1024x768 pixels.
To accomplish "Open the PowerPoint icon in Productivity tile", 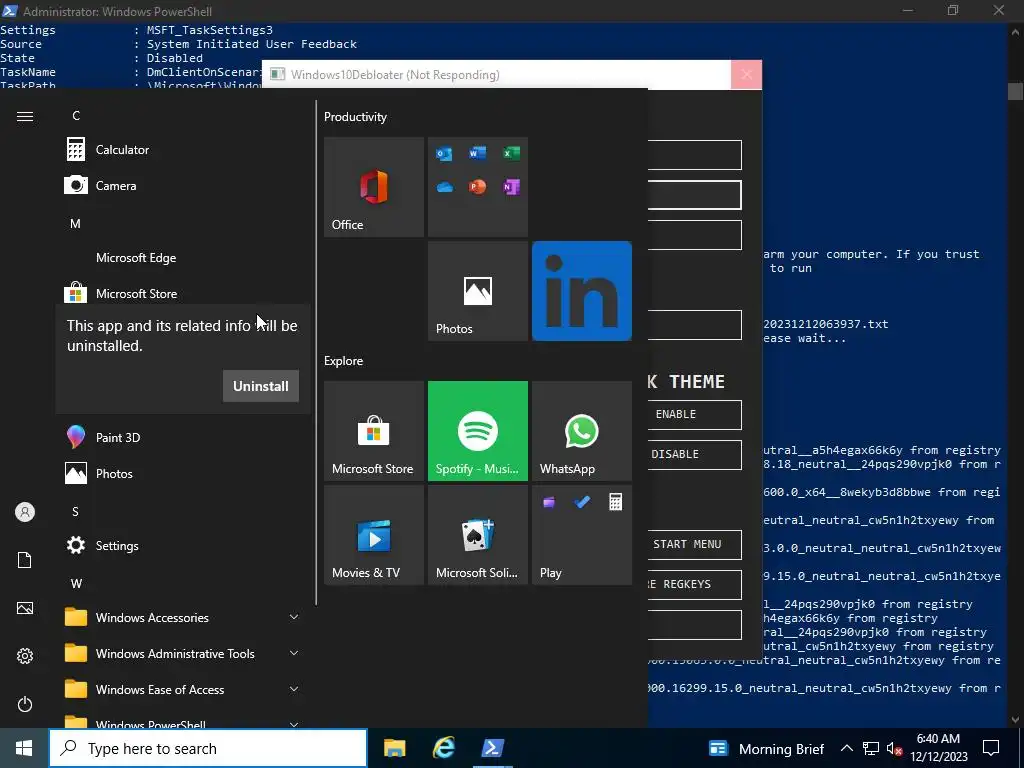I will pyautogui.click(x=477, y=187).
